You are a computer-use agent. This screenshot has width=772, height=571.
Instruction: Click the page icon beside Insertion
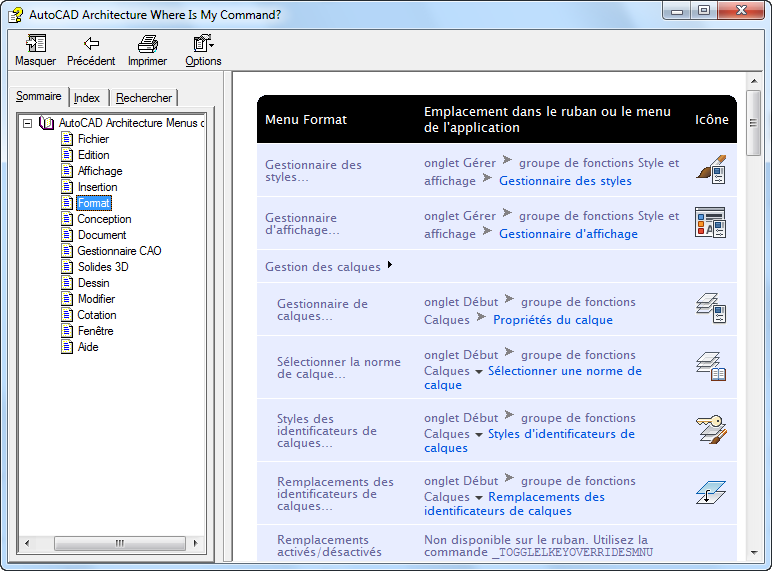tap(67, 187)
